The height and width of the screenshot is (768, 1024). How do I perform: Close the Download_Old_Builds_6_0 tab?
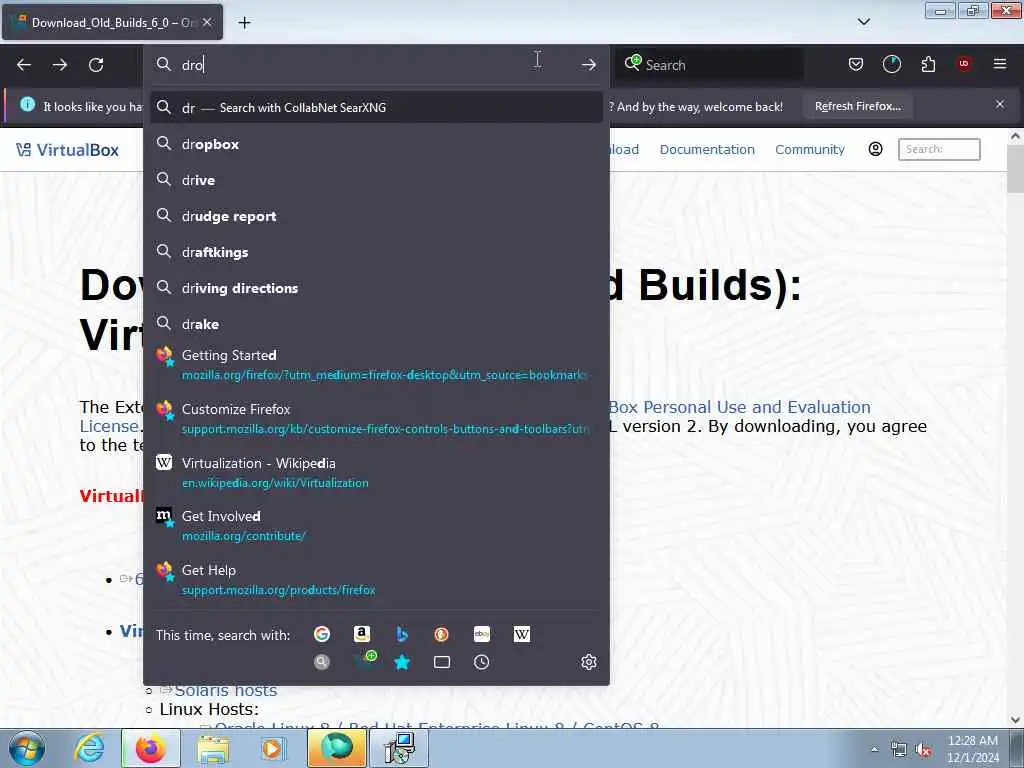[x=207, y=22]
